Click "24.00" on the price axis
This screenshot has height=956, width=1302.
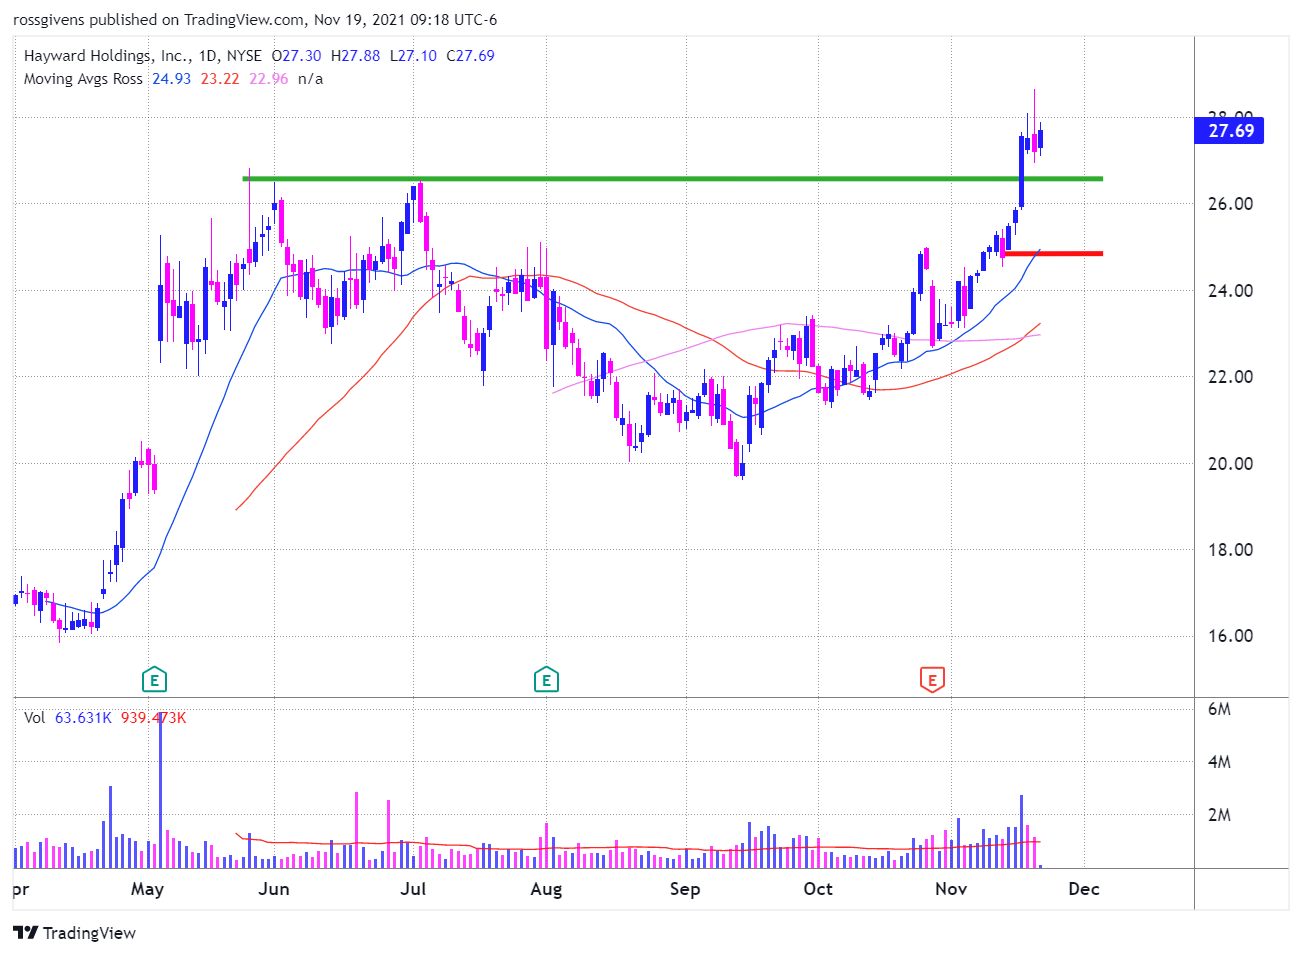click(1230, 291)
